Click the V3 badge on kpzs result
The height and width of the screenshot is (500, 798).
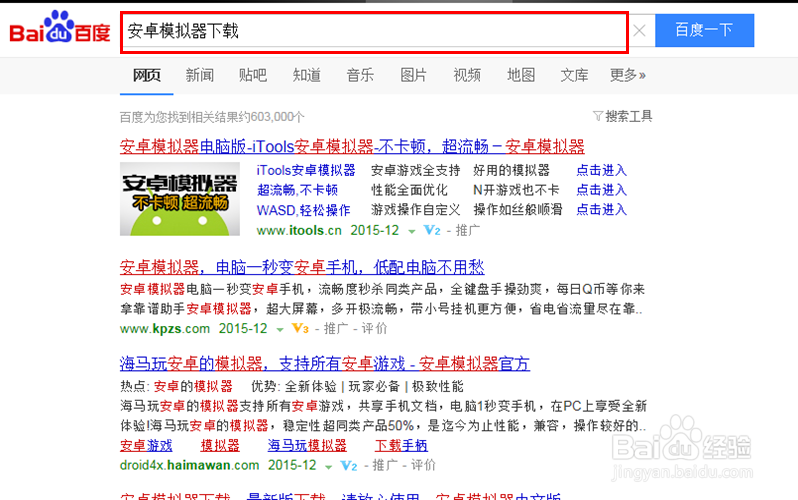coord(300,329)
